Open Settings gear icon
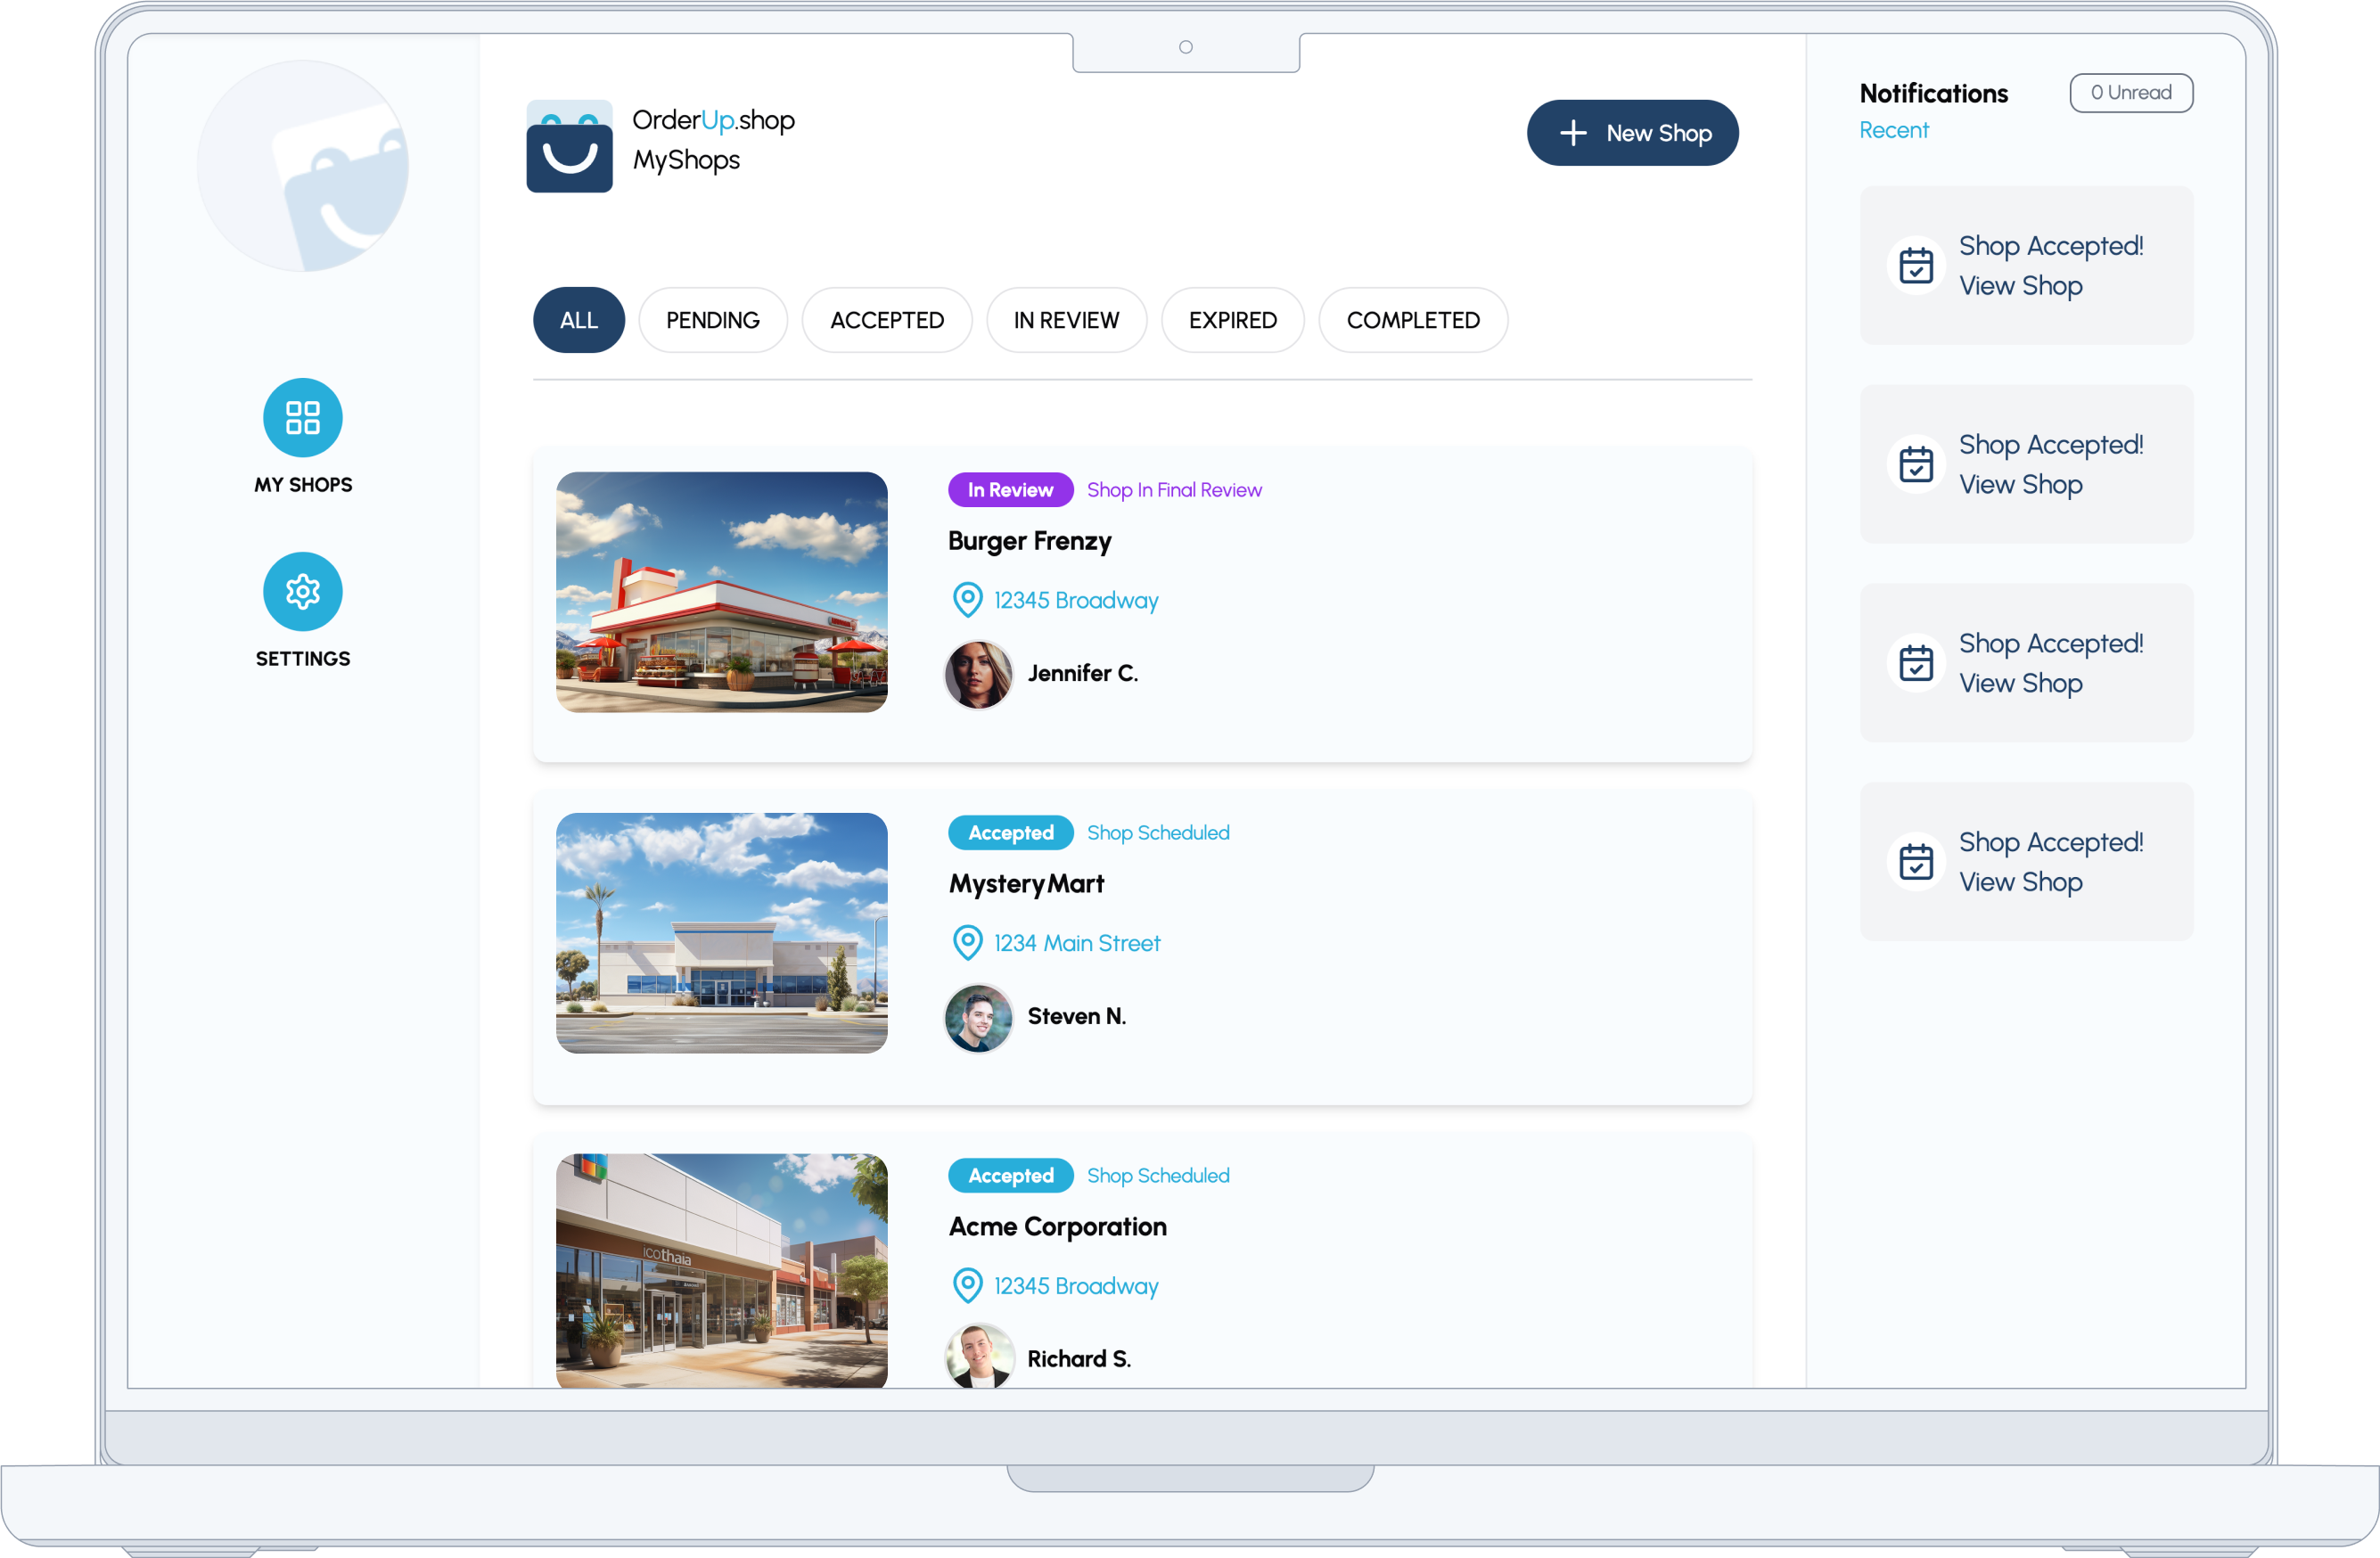This screenshot has width=2380, height=1558. click(302, 591)
